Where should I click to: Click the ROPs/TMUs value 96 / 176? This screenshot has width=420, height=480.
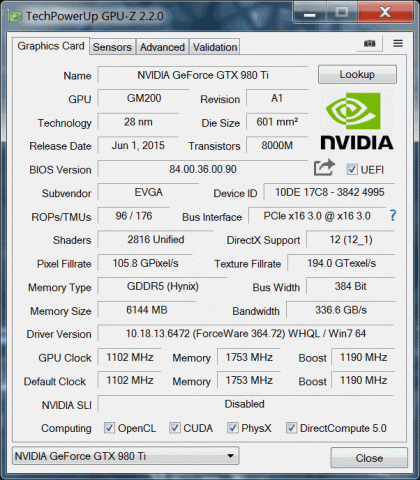tap(134, 216)
